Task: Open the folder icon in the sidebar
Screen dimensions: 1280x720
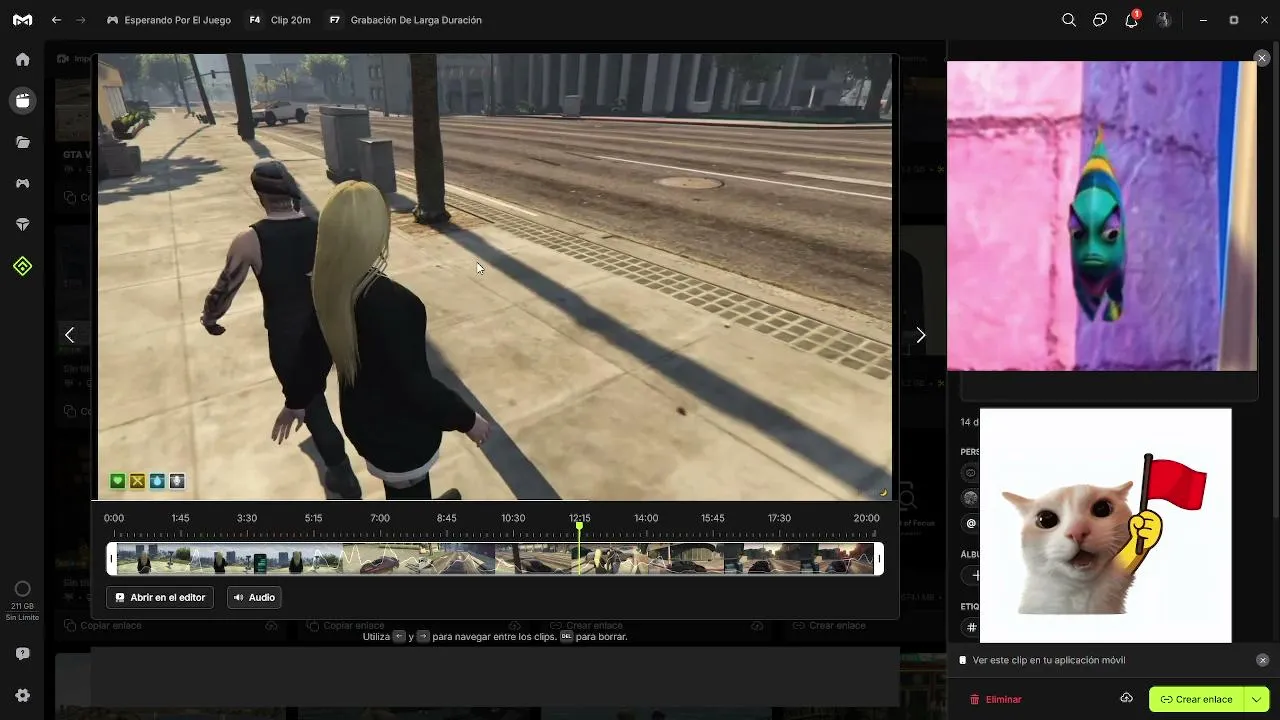Action: [22, 142]
